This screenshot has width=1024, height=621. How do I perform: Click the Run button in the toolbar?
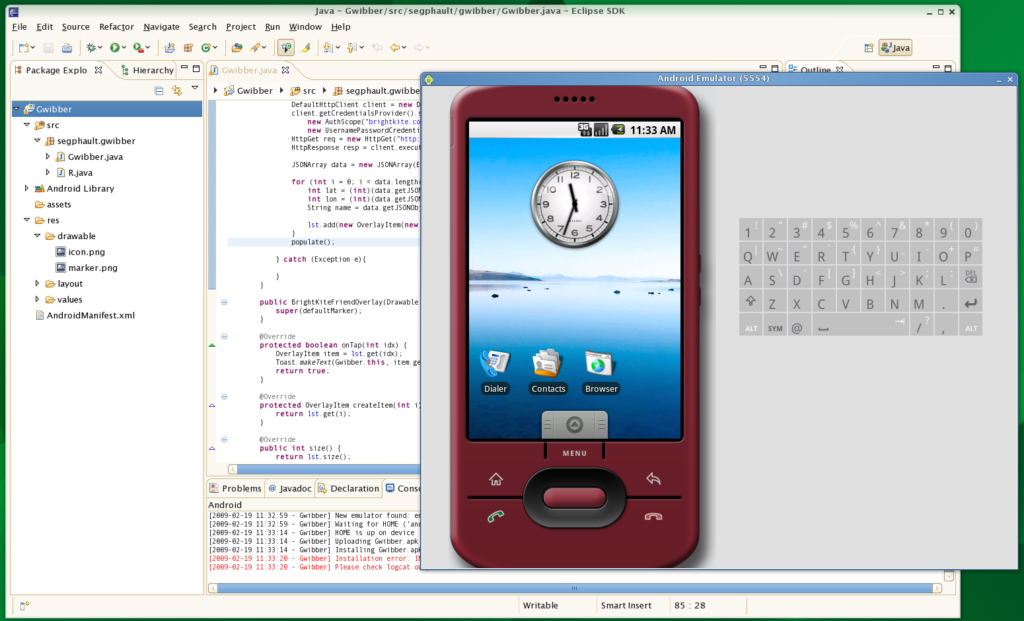click(116, 47)
